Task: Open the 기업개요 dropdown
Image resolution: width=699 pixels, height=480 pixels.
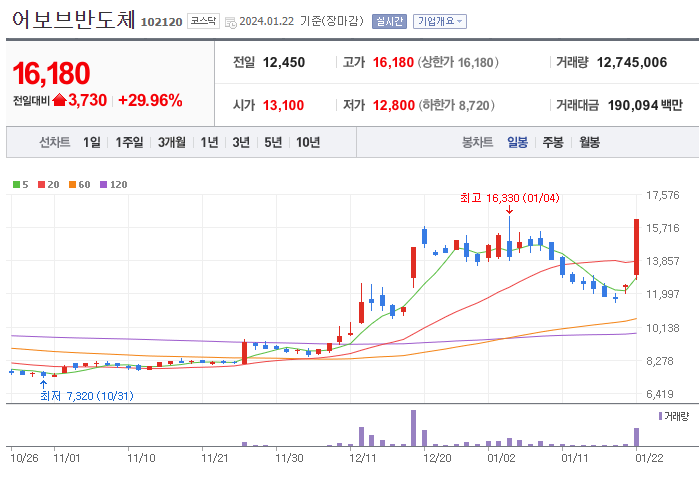Action: [x=440, y=21]
